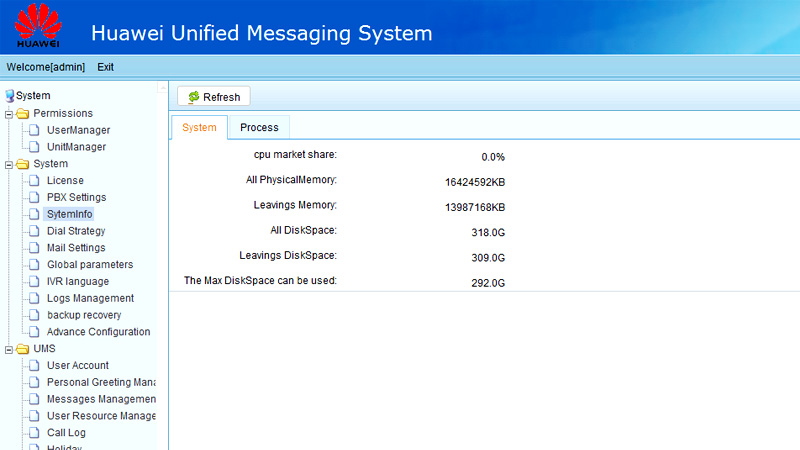Click the cpu market share label
This screenshot has width=800, height=450.
(295, 155)
